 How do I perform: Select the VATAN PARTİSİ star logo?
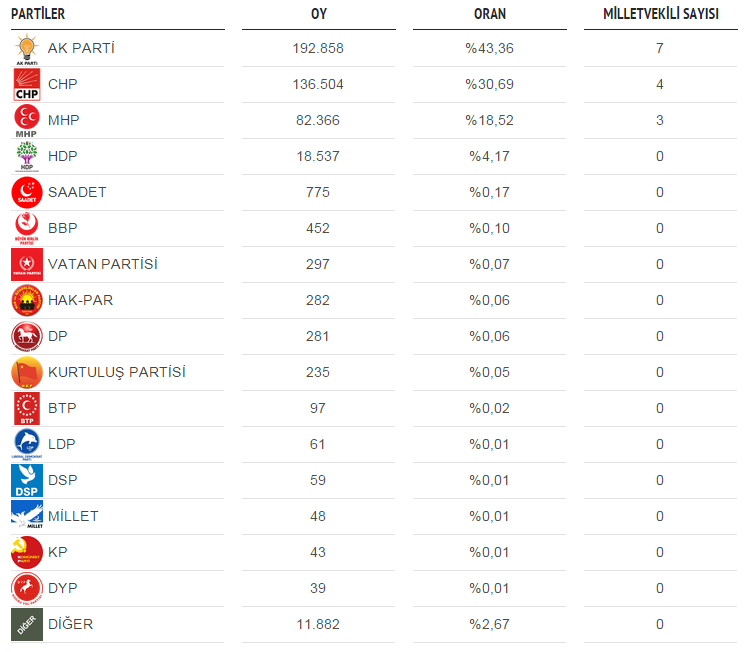pos(27,264)
